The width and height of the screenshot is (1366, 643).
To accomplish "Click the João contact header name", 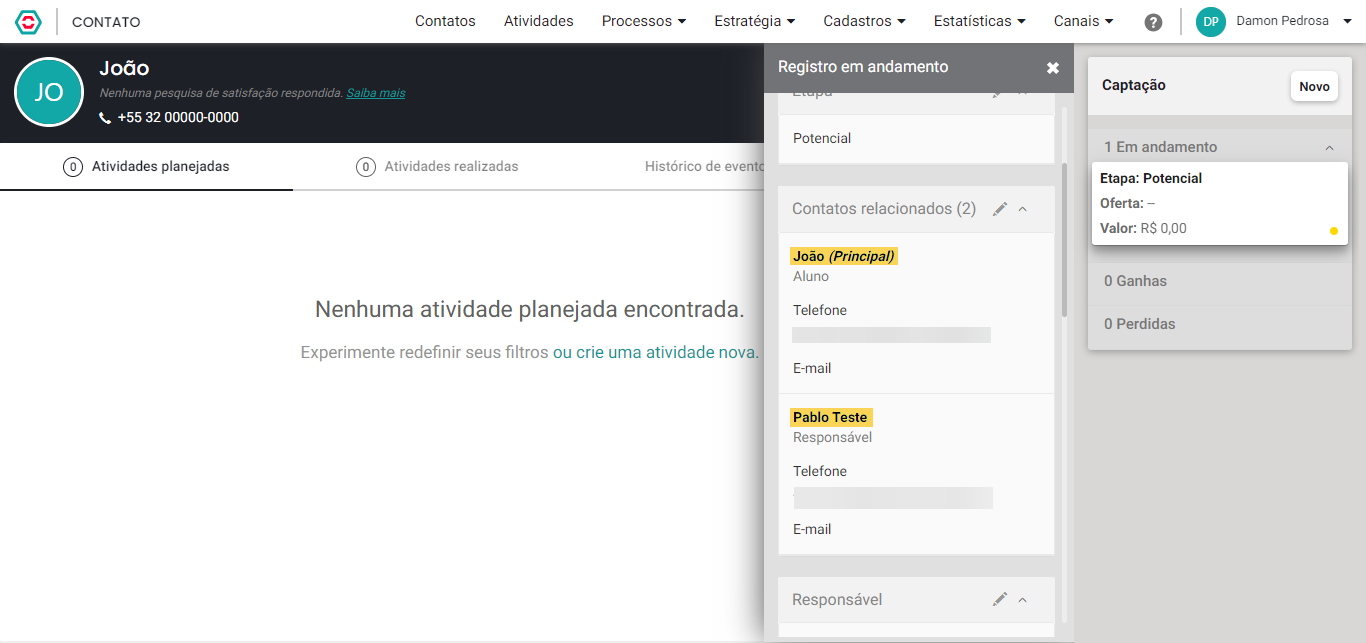I will (124, 69).
